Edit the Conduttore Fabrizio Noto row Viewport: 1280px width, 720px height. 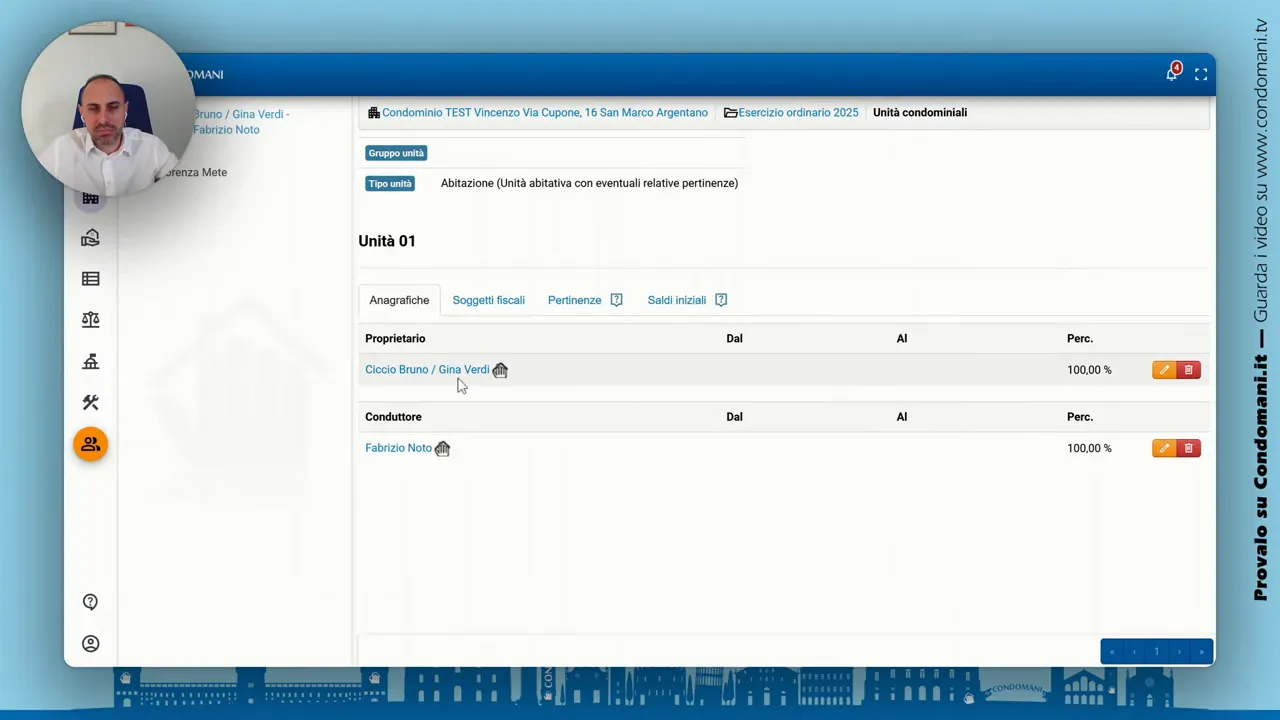pyautogui.click(x=1164, y=448)
